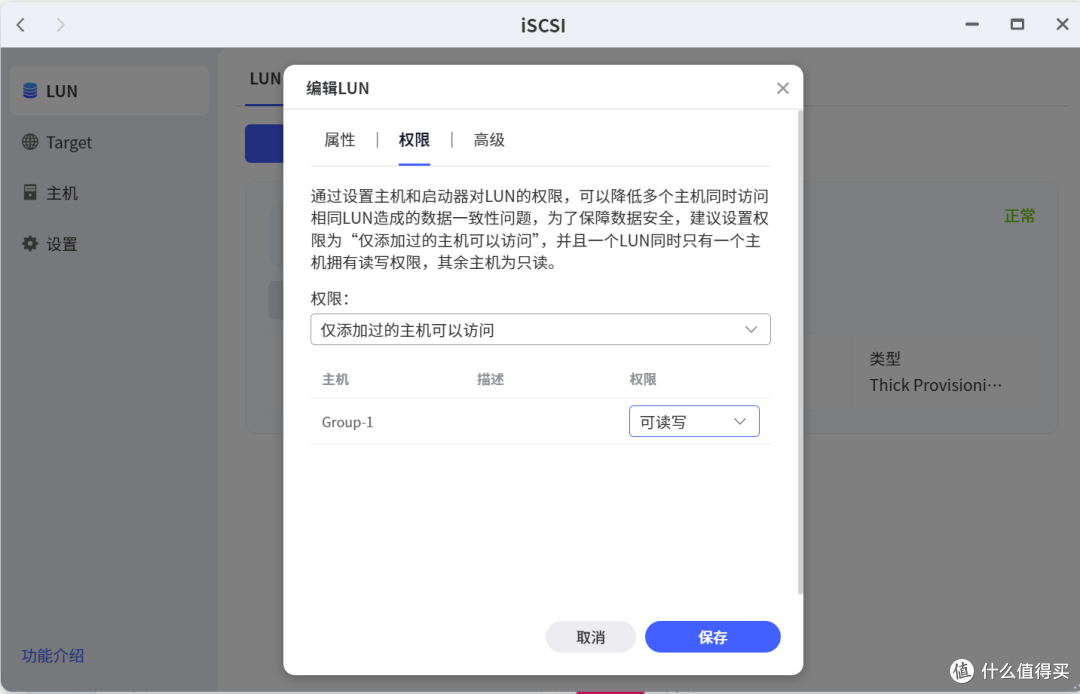Screen dimensions: 1080x694
Task: Open 设置 label in the sidebar
Action: click(62, 244)
